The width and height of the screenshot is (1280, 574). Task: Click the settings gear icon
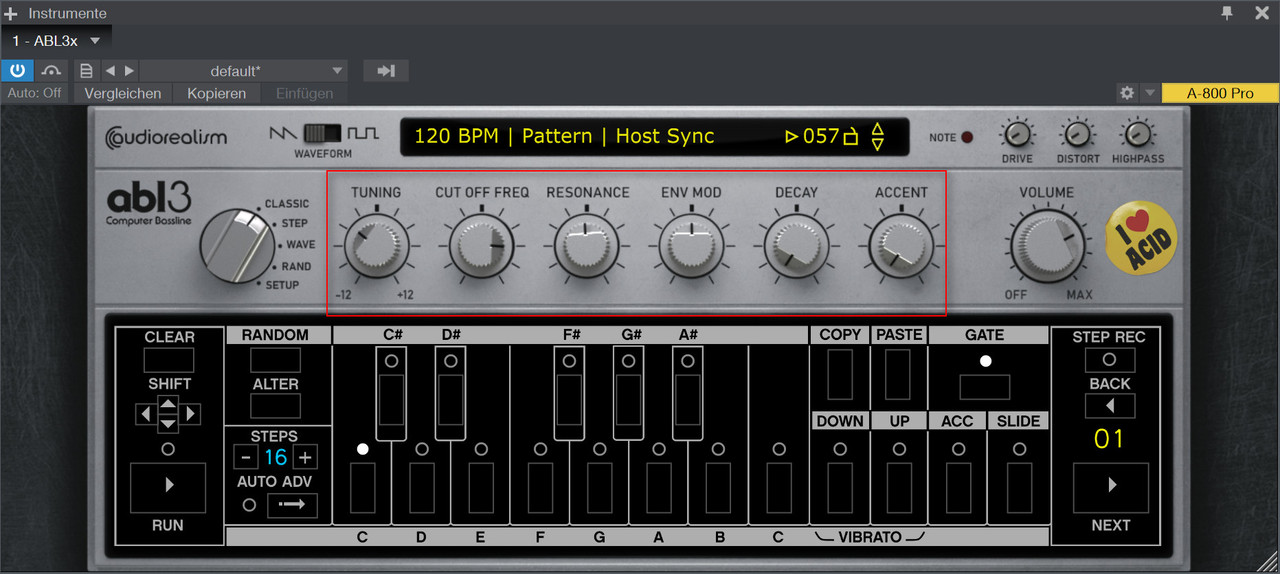pos(1127,93)
